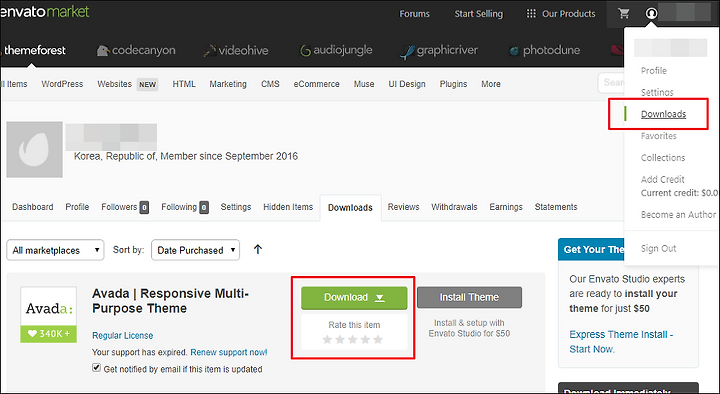Toggle email notification for item updates

point(96,367)
